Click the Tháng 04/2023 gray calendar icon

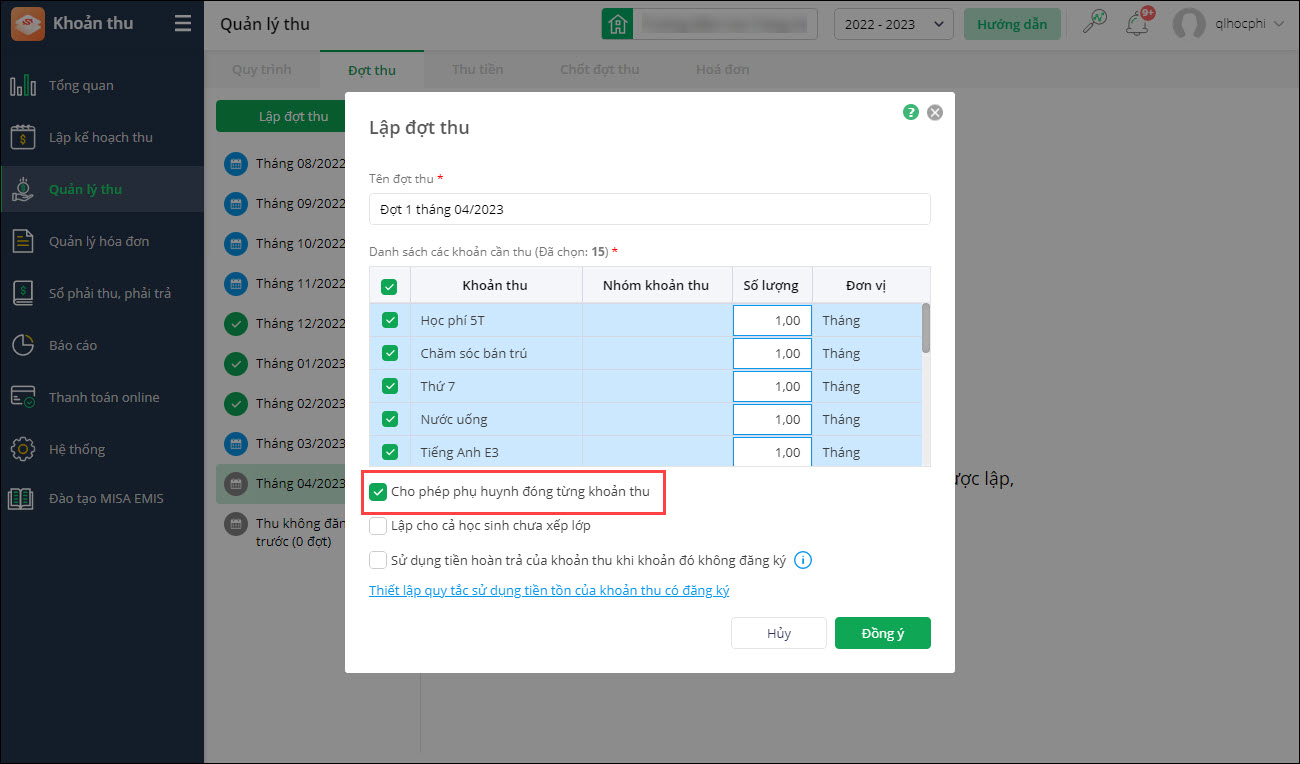tap(235, 483)
